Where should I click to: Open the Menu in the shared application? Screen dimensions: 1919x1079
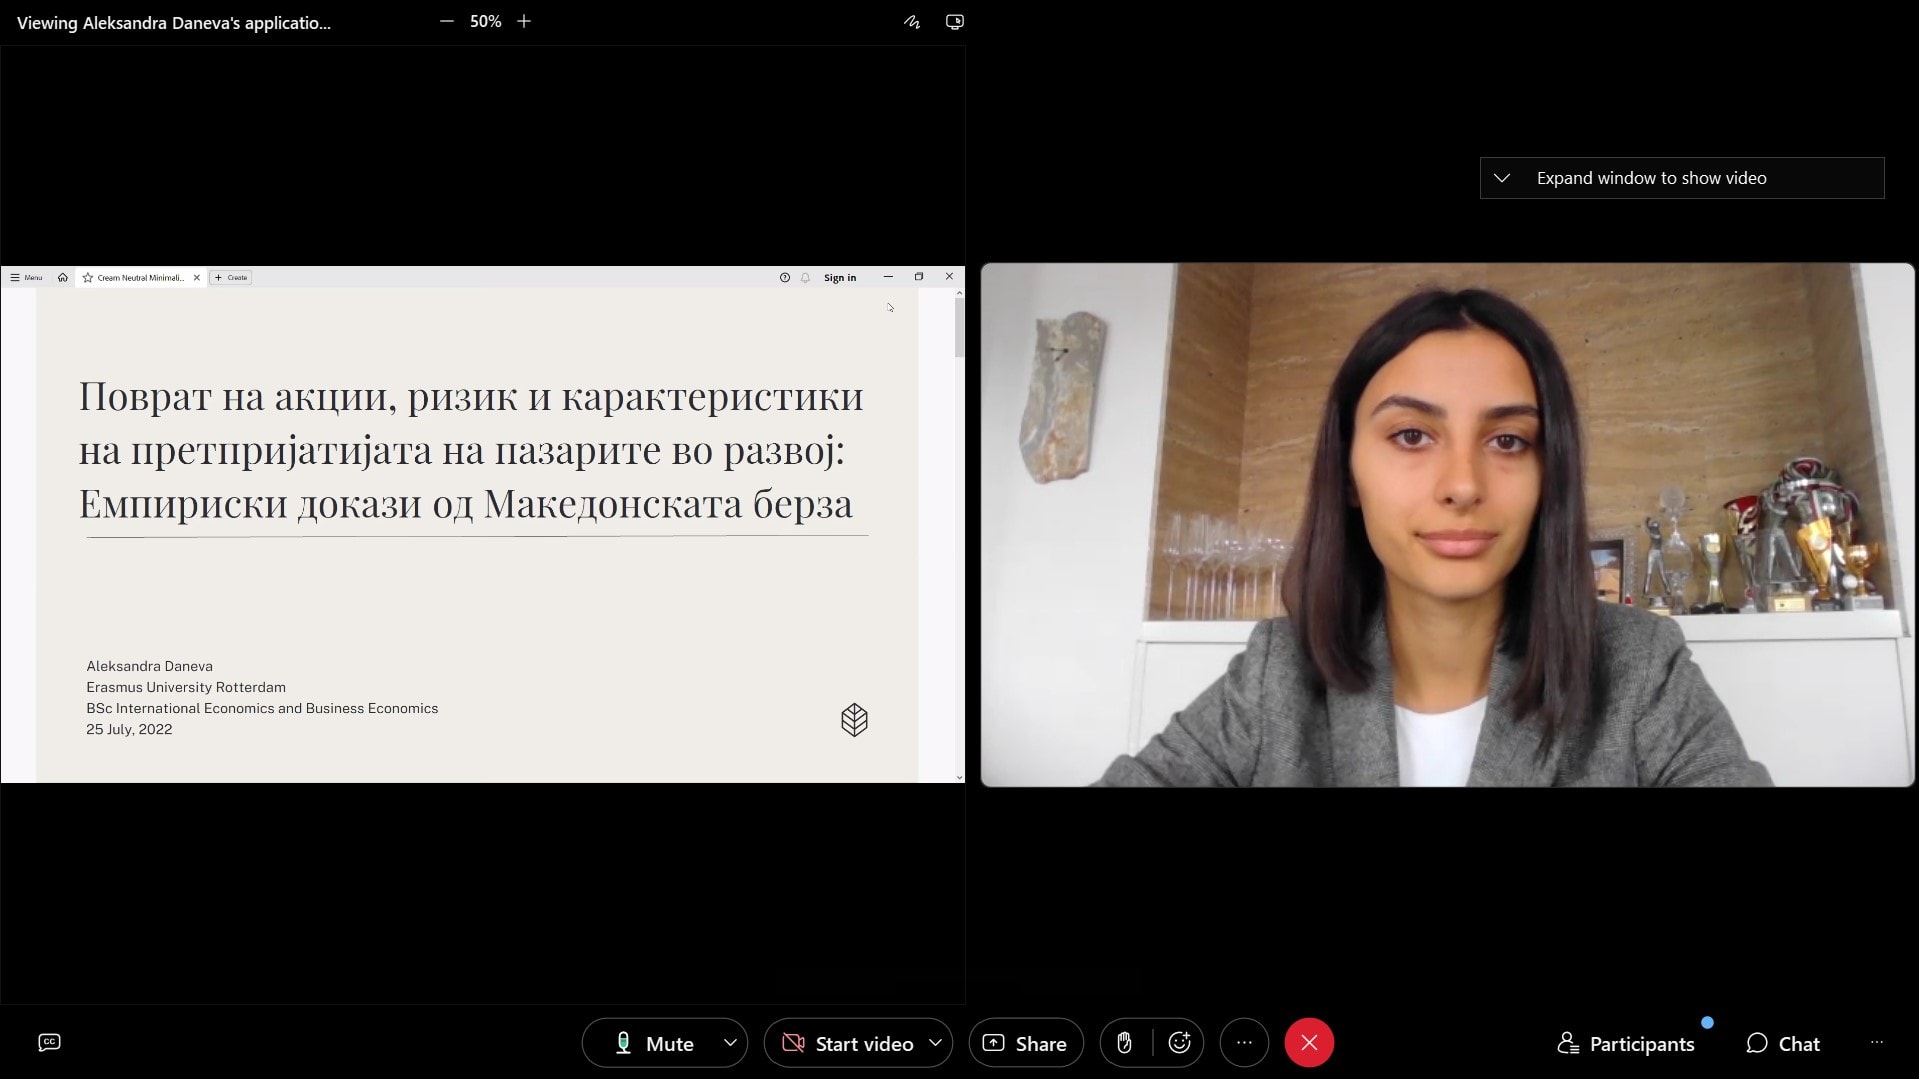tap(27, 278)
